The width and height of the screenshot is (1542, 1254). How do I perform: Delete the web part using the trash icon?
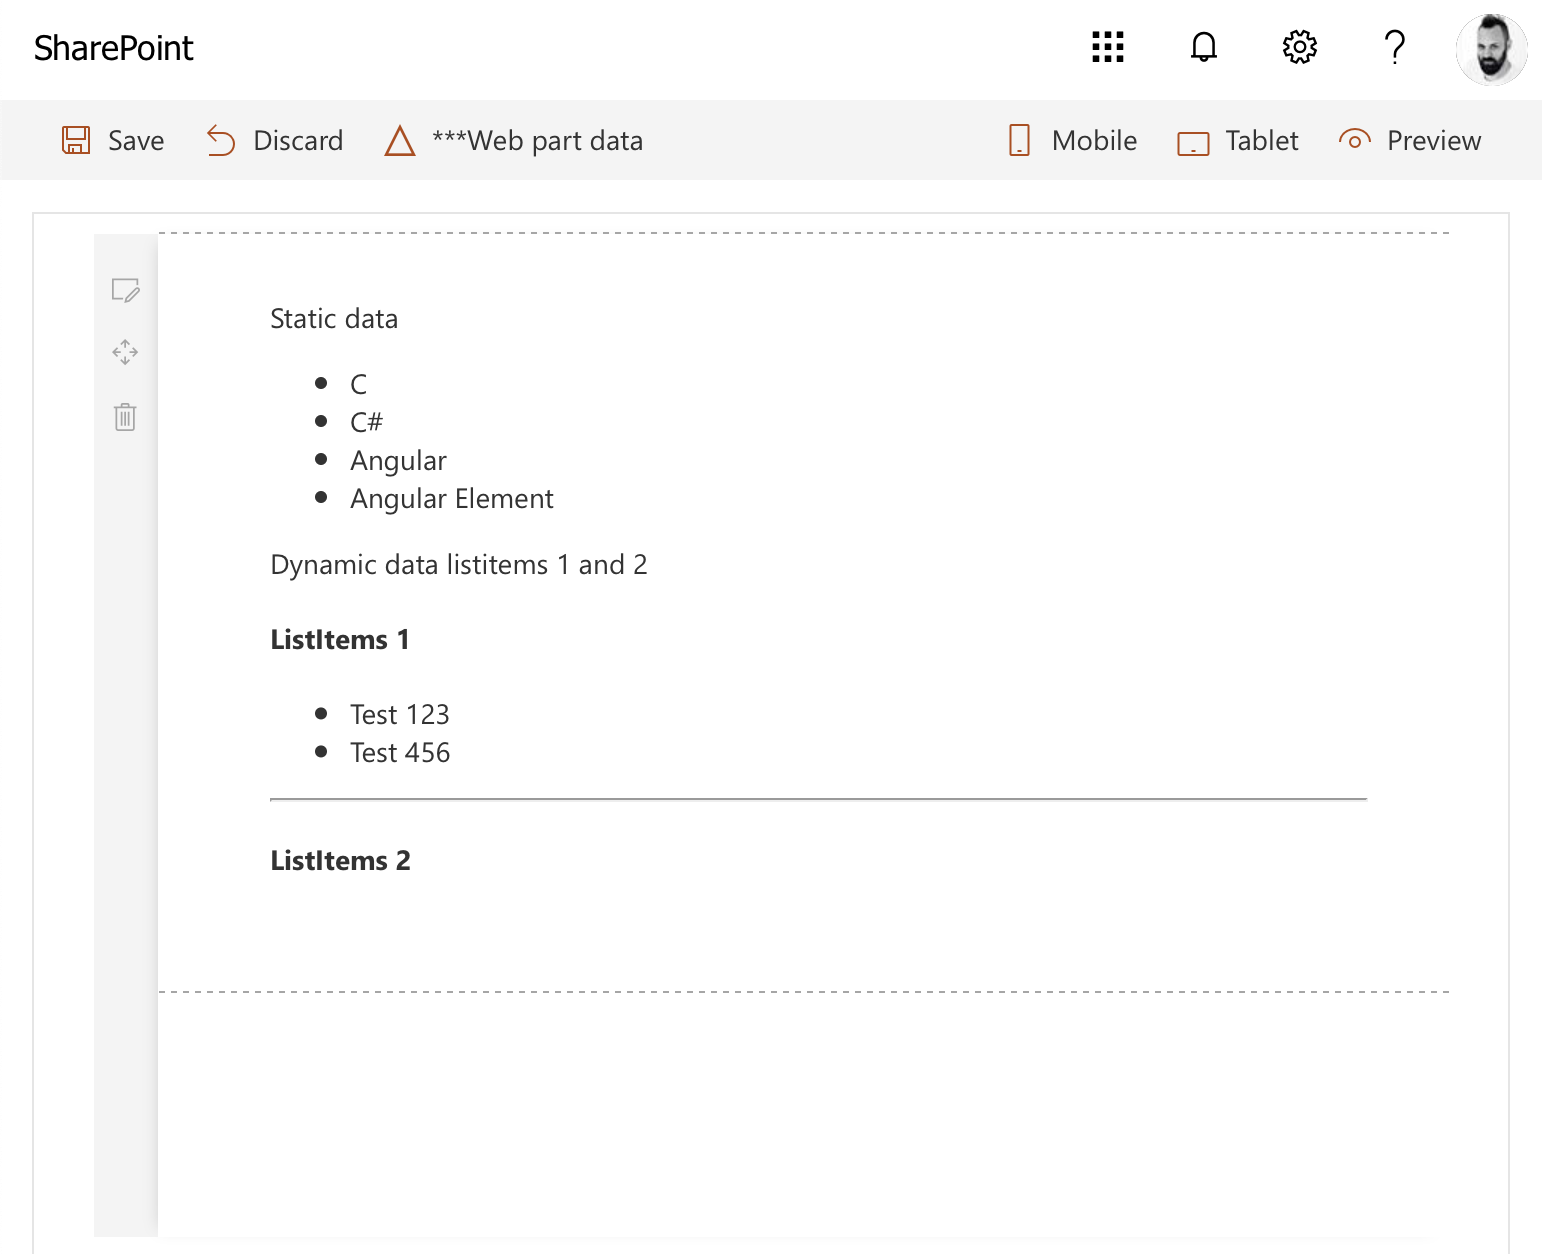point(125,418)
